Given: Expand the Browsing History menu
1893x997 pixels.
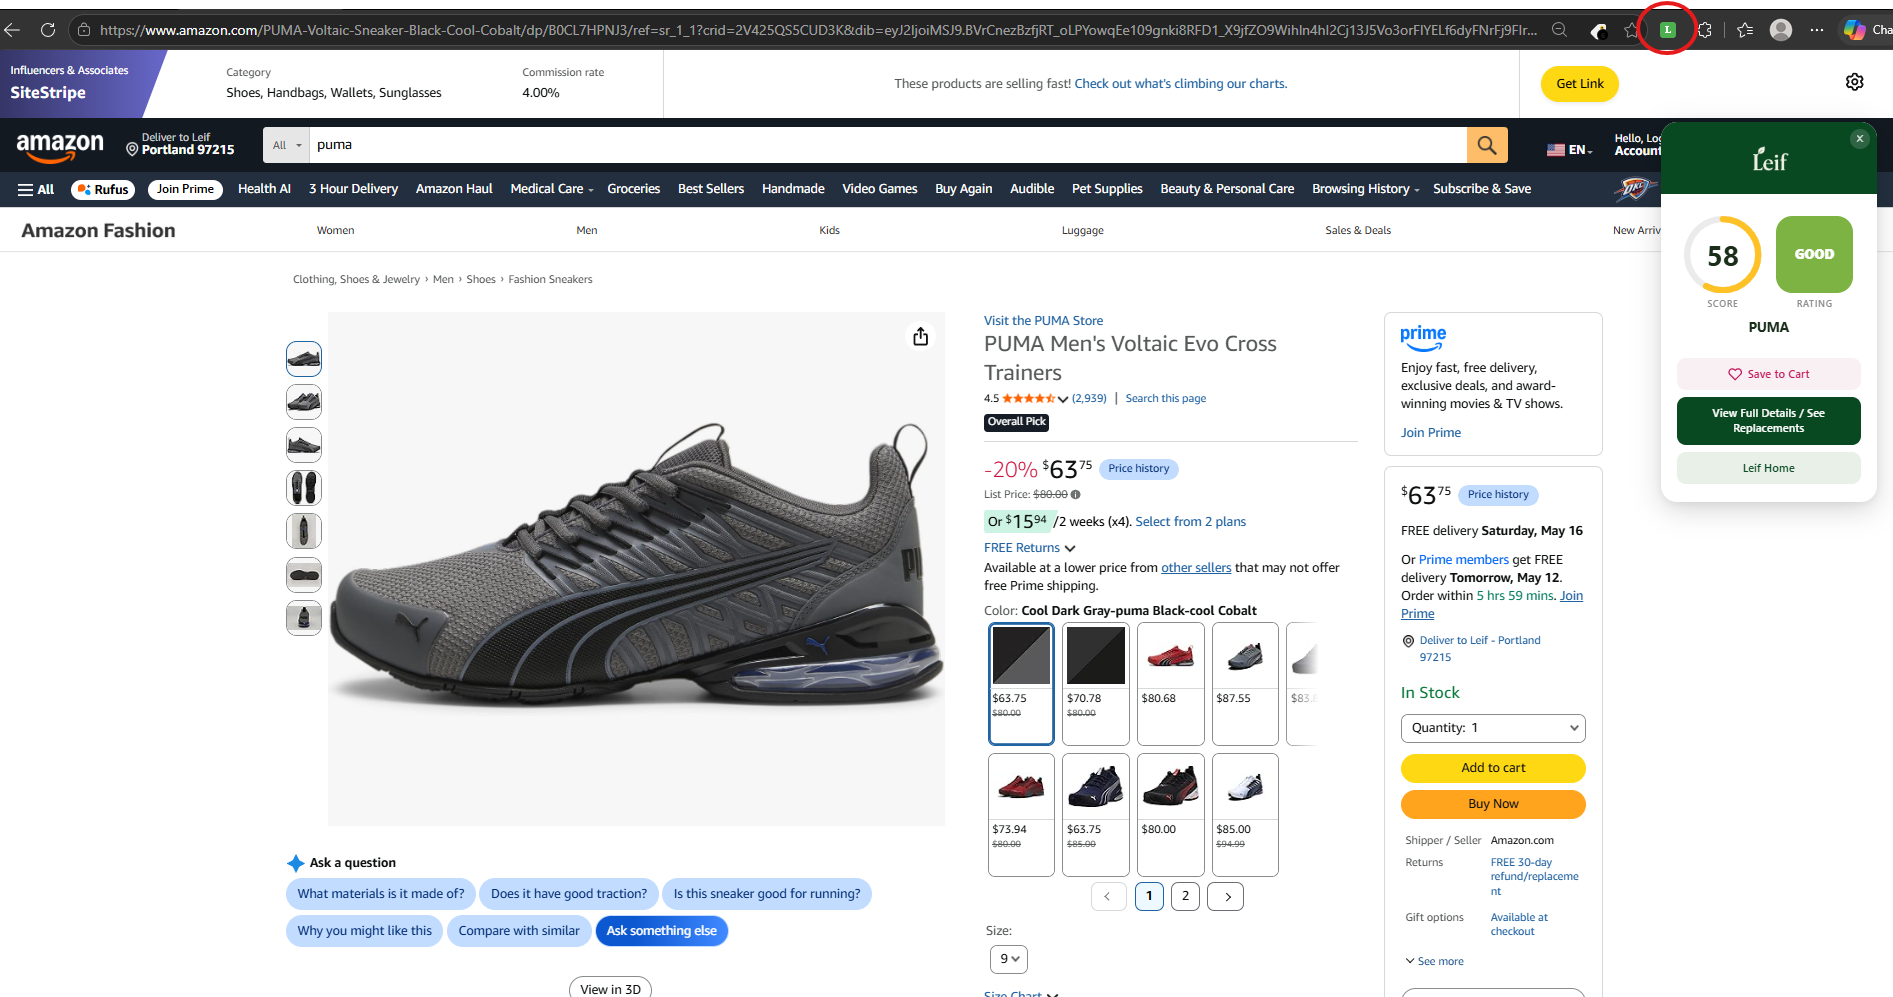Looking at the screenshot, I should 1365,189.
